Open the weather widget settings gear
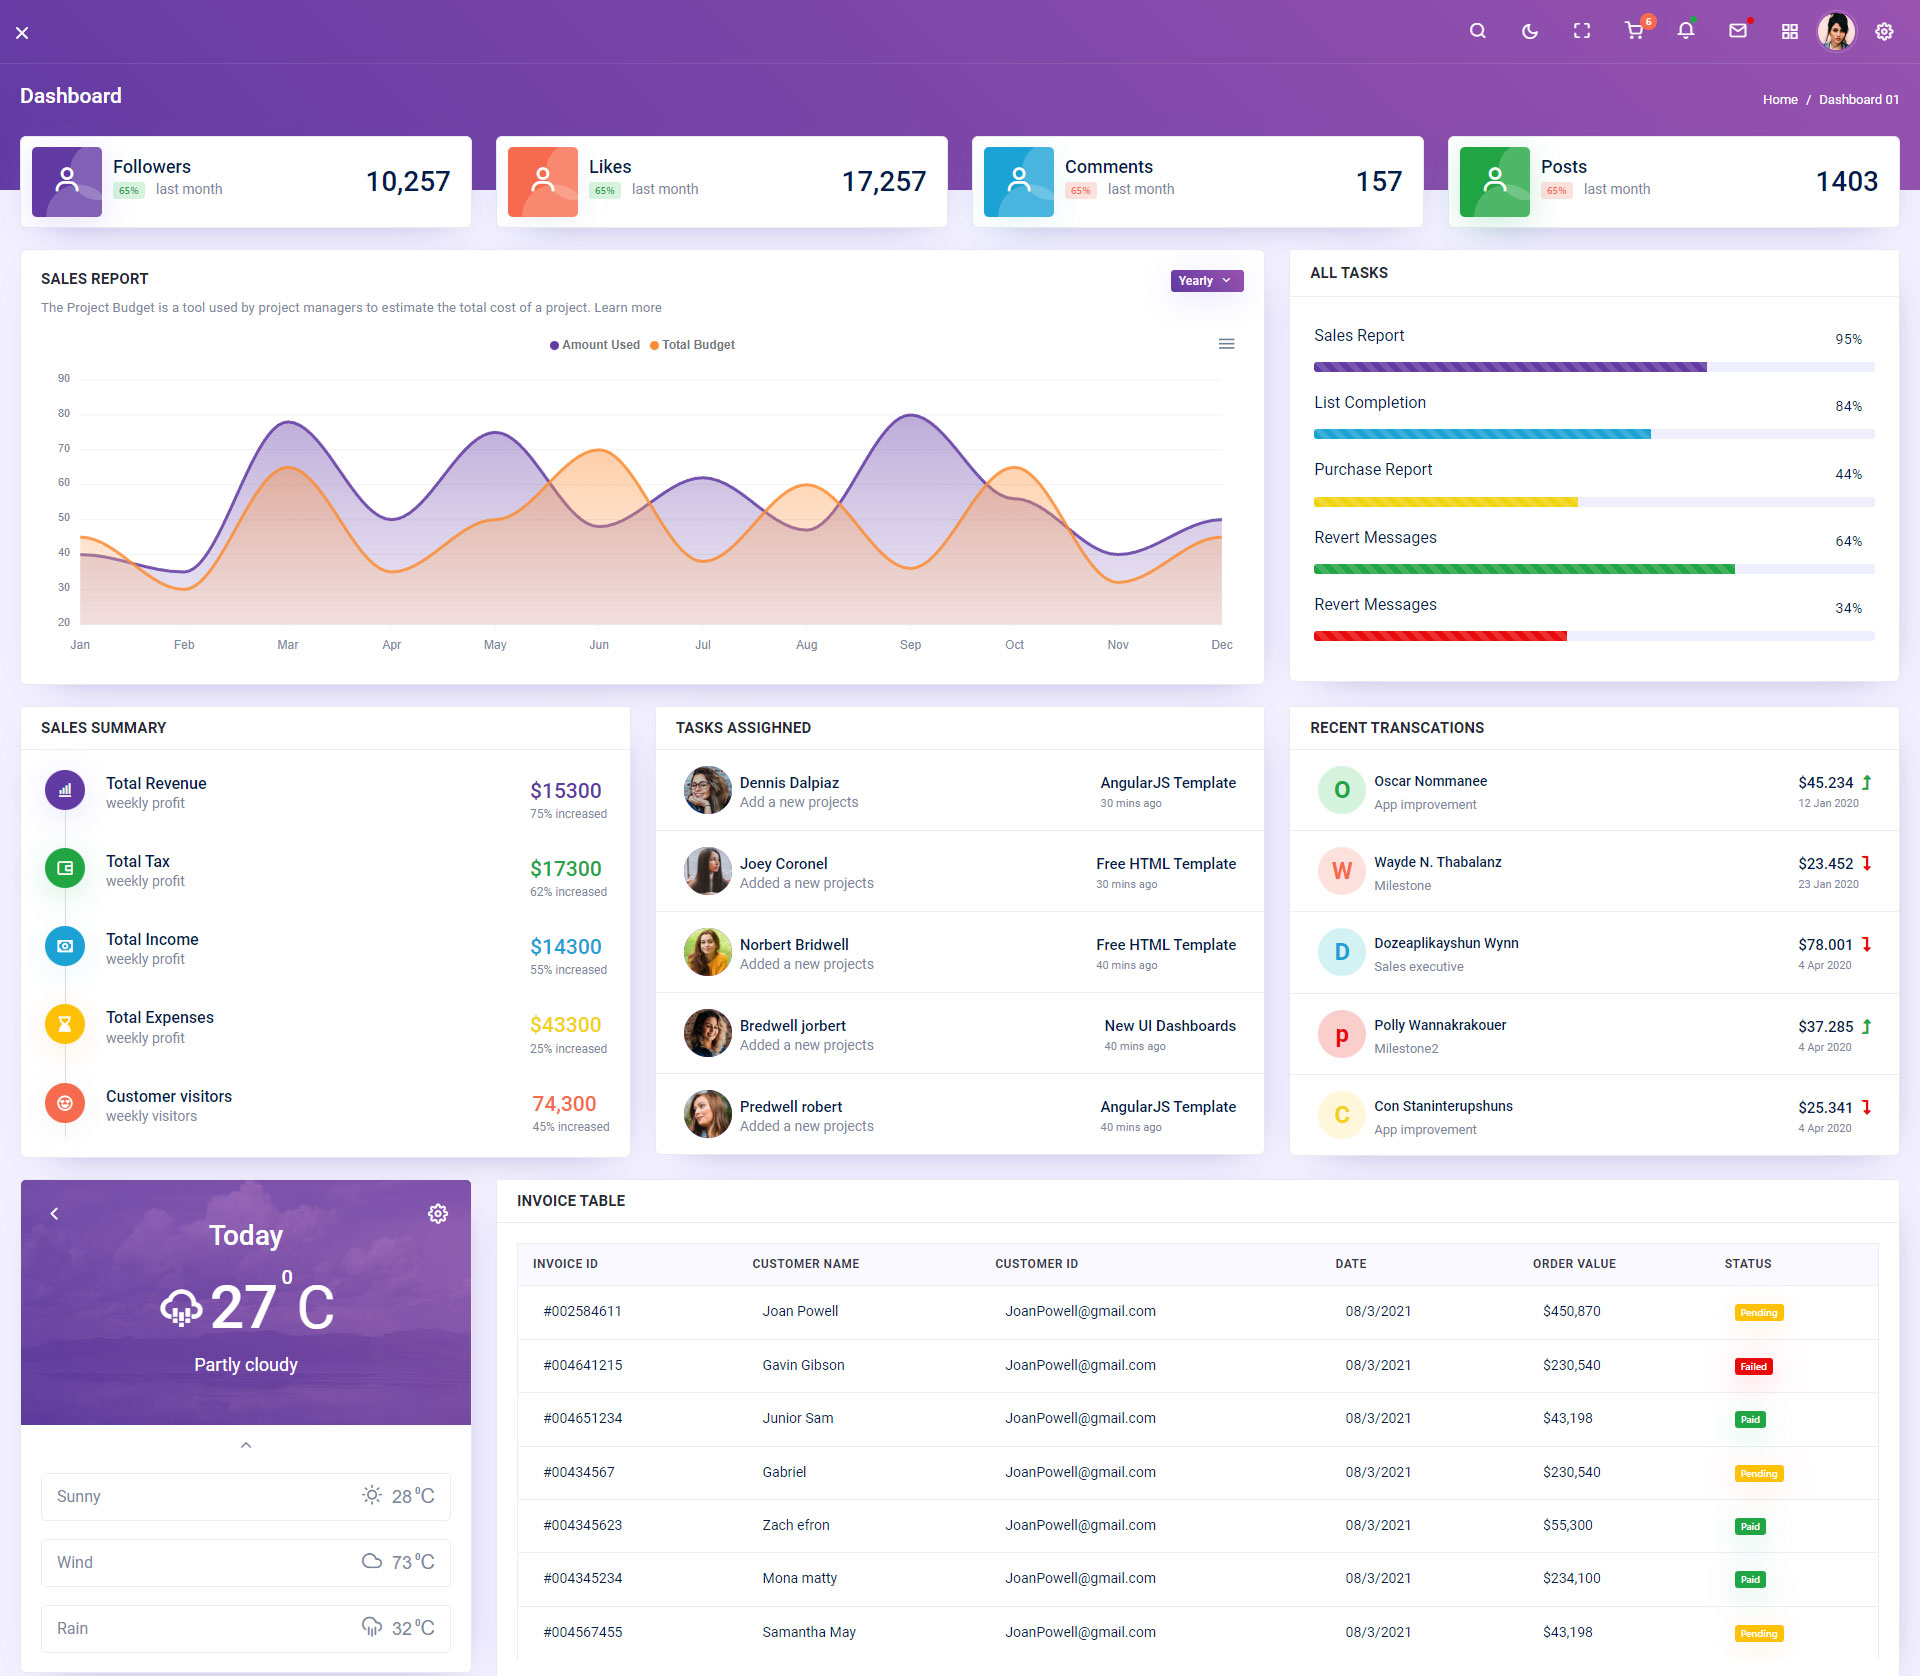The image size is (1920, 1676). pyautogui.click(x=438, y=1213)
